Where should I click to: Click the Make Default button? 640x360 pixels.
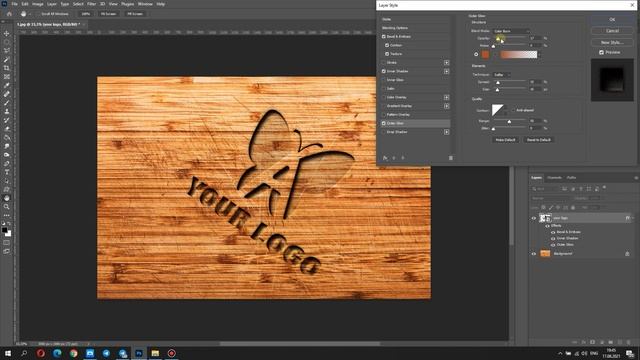coord(505,140)
